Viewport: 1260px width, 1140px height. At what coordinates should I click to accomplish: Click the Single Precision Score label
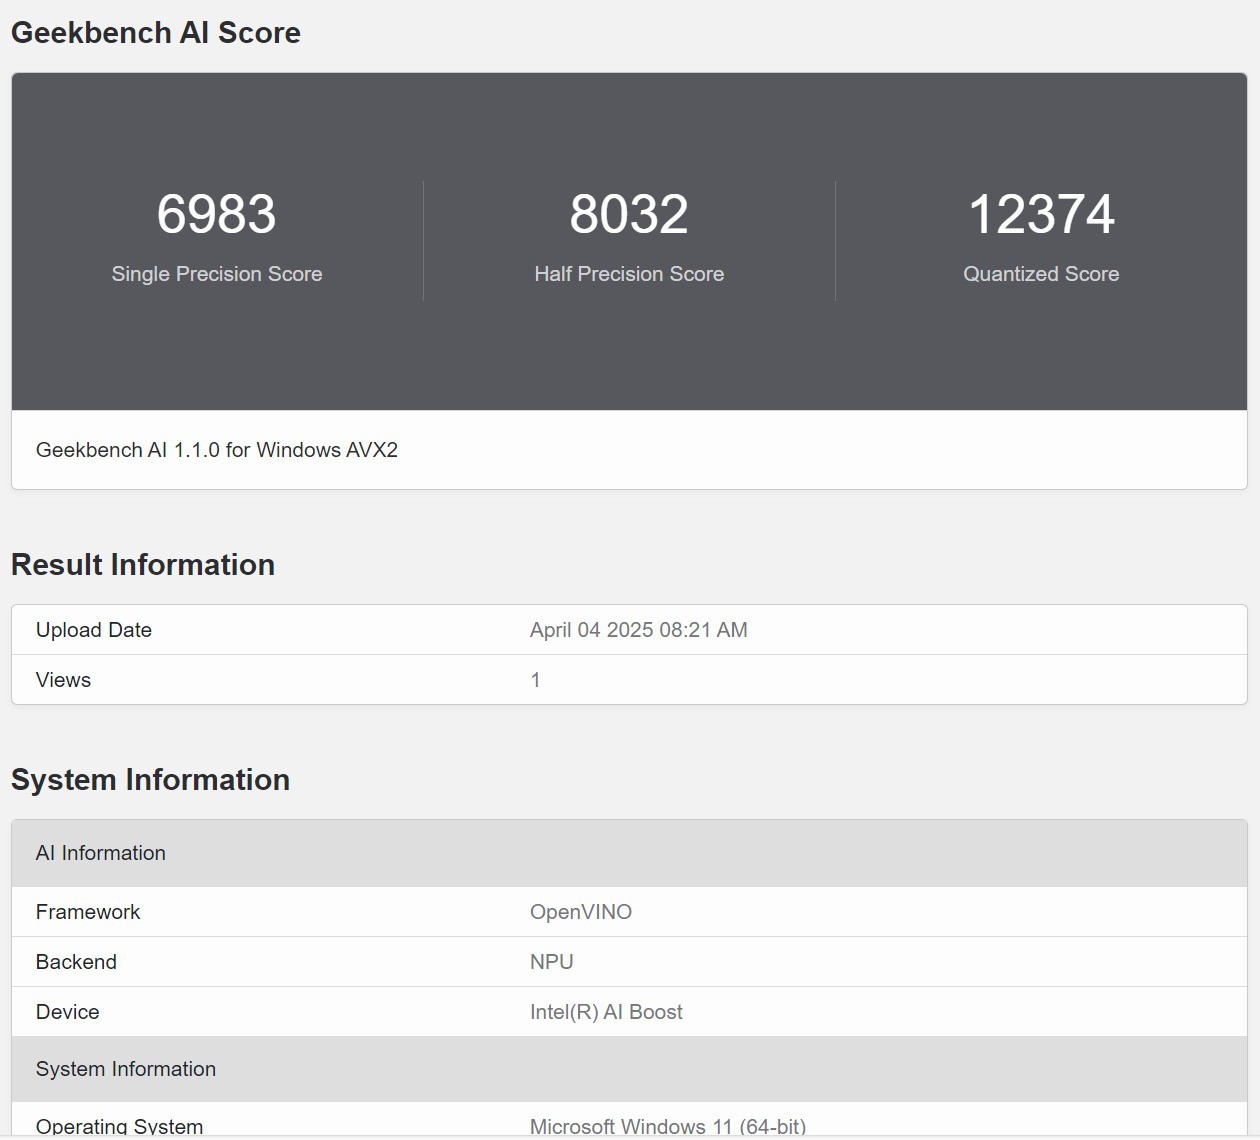tap(217, 273)
